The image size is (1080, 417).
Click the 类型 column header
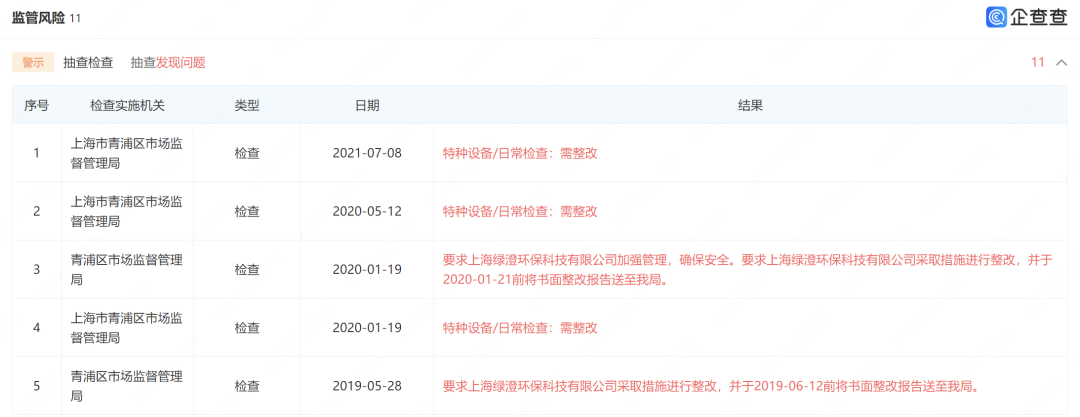[x=247, y=105]
